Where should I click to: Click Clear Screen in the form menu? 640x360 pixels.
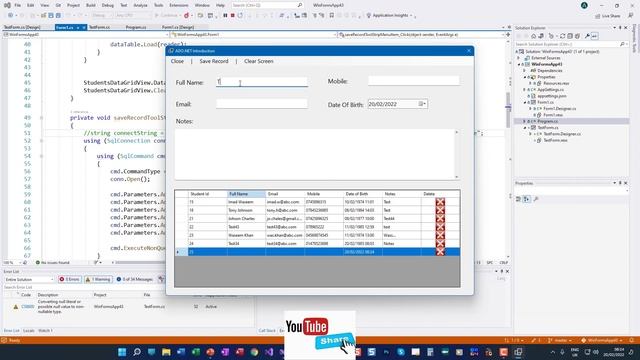(x=259, y=61)
